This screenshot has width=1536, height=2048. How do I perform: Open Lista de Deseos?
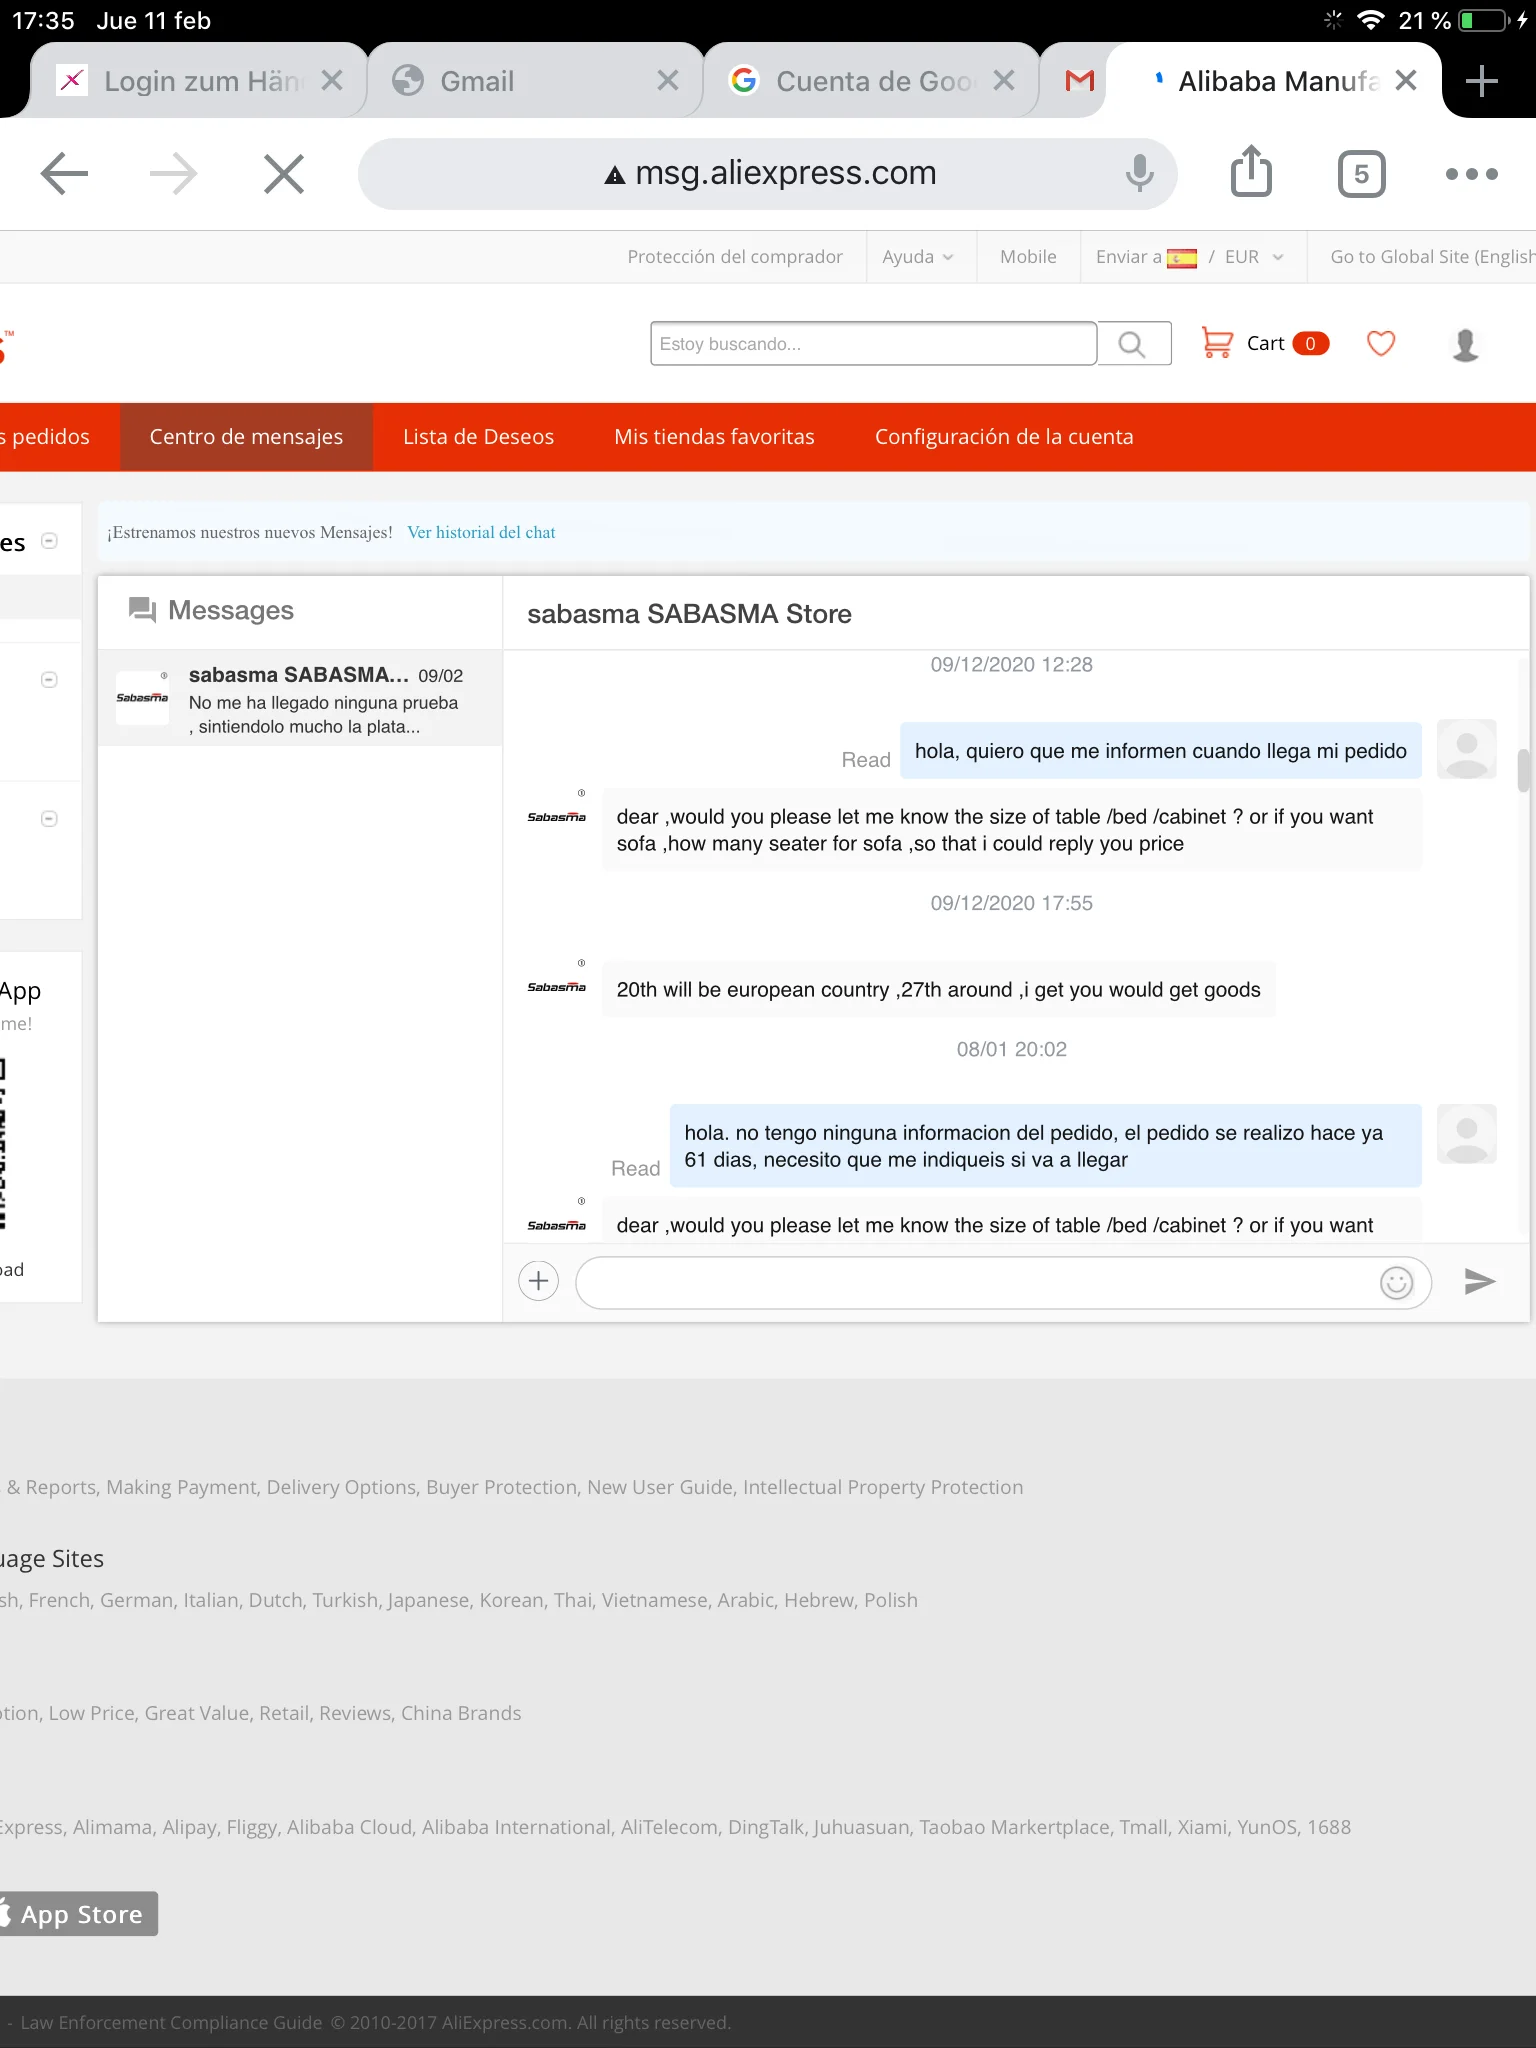[478, 437]
